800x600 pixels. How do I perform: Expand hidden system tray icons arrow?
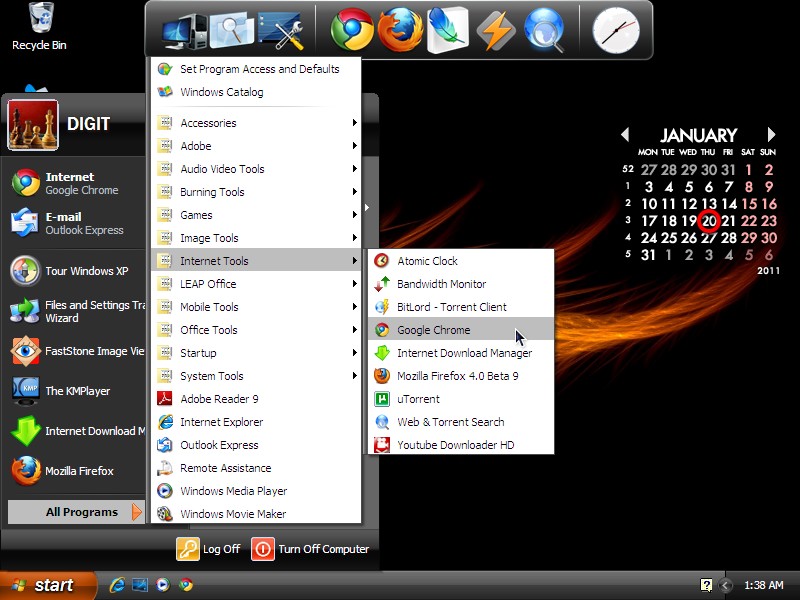pos(725,585)
